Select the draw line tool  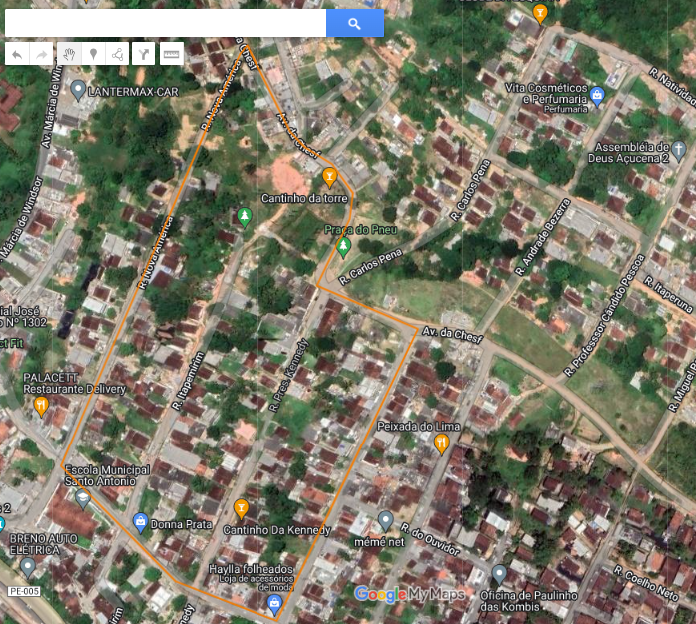click(117, 54)
